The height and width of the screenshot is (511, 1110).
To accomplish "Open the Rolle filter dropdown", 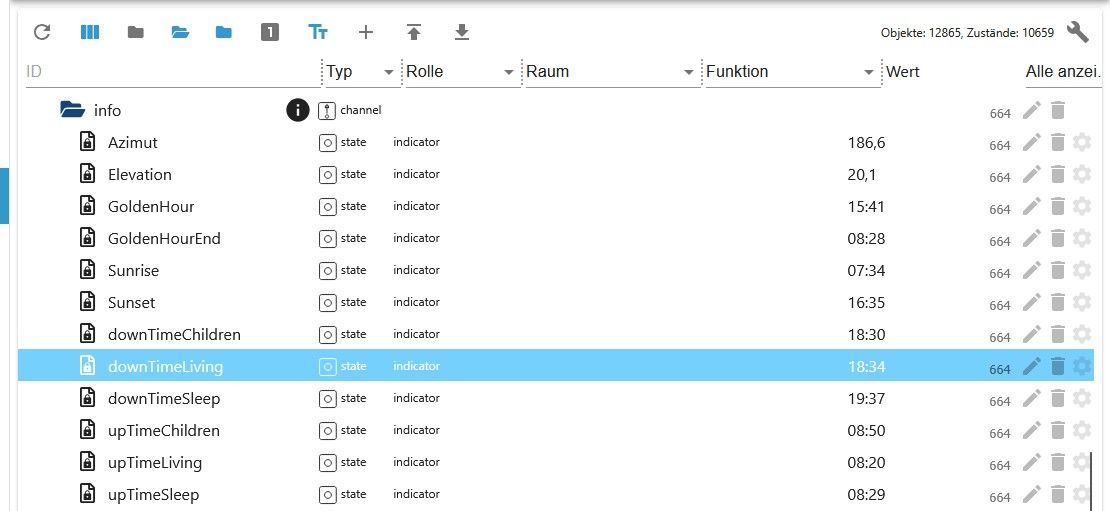I will pos(508,72).
